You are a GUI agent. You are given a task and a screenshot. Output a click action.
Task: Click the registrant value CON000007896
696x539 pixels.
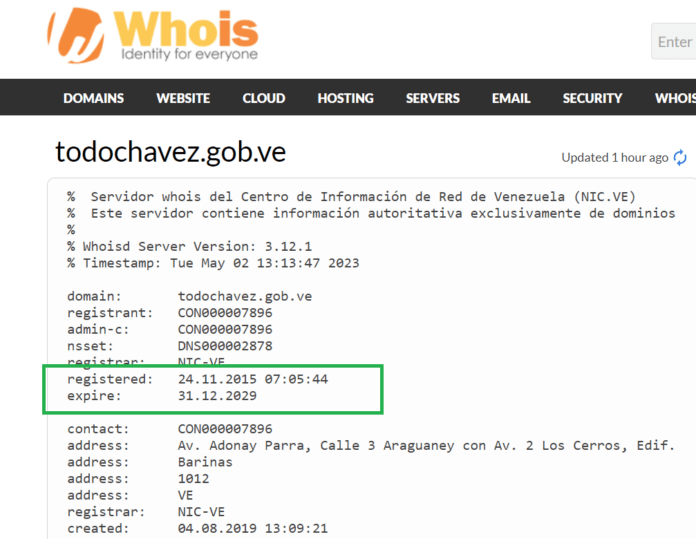[x=224, y=313]
